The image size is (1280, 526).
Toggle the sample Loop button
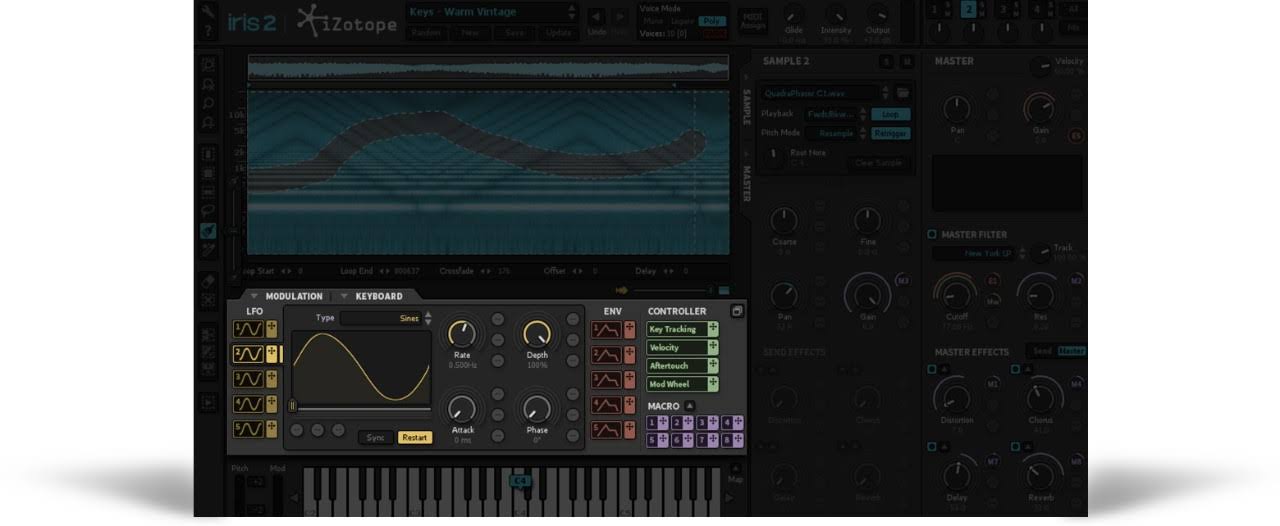[890, 114]
